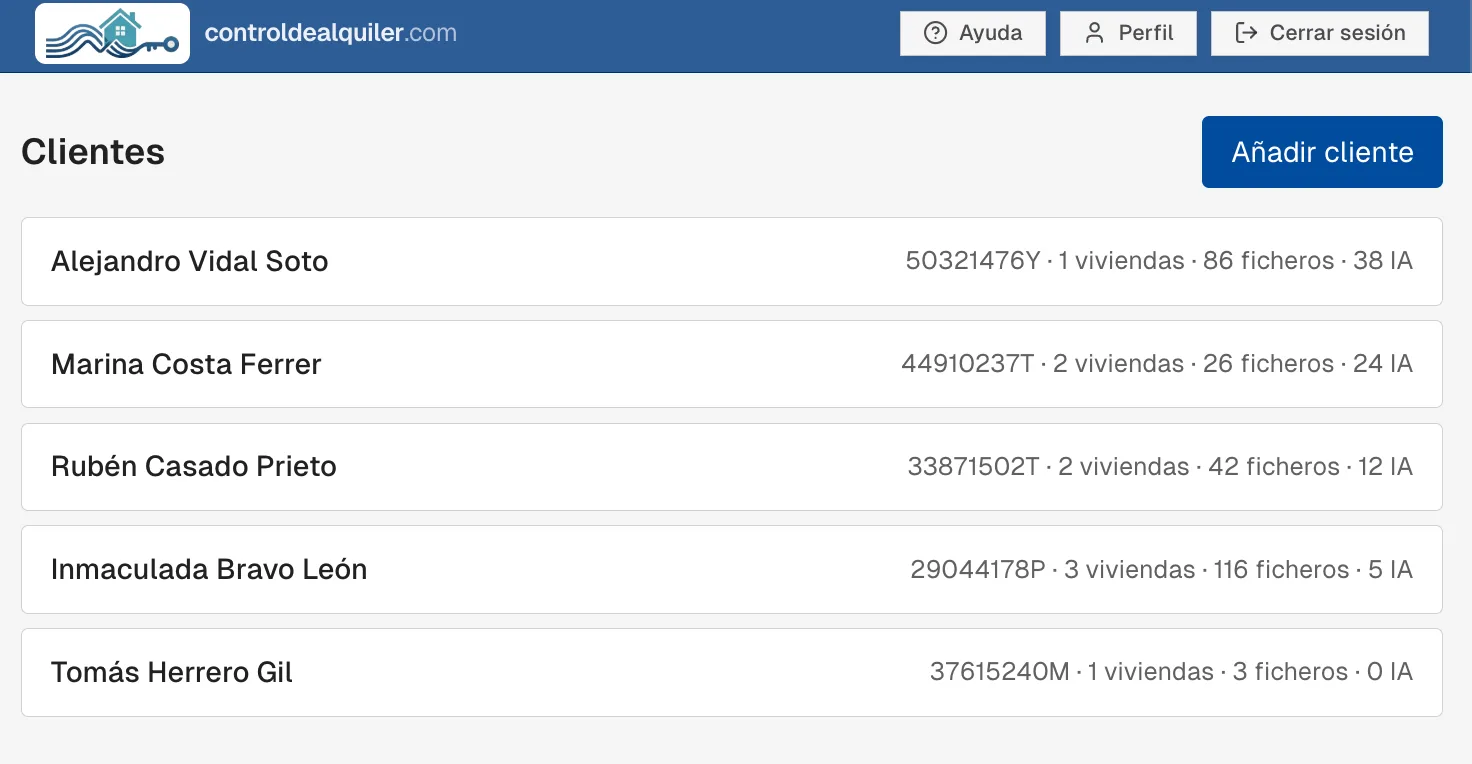Click the 44910237T details summary
Viewport: 1472px width, 764px height.
pos(1157,364)
